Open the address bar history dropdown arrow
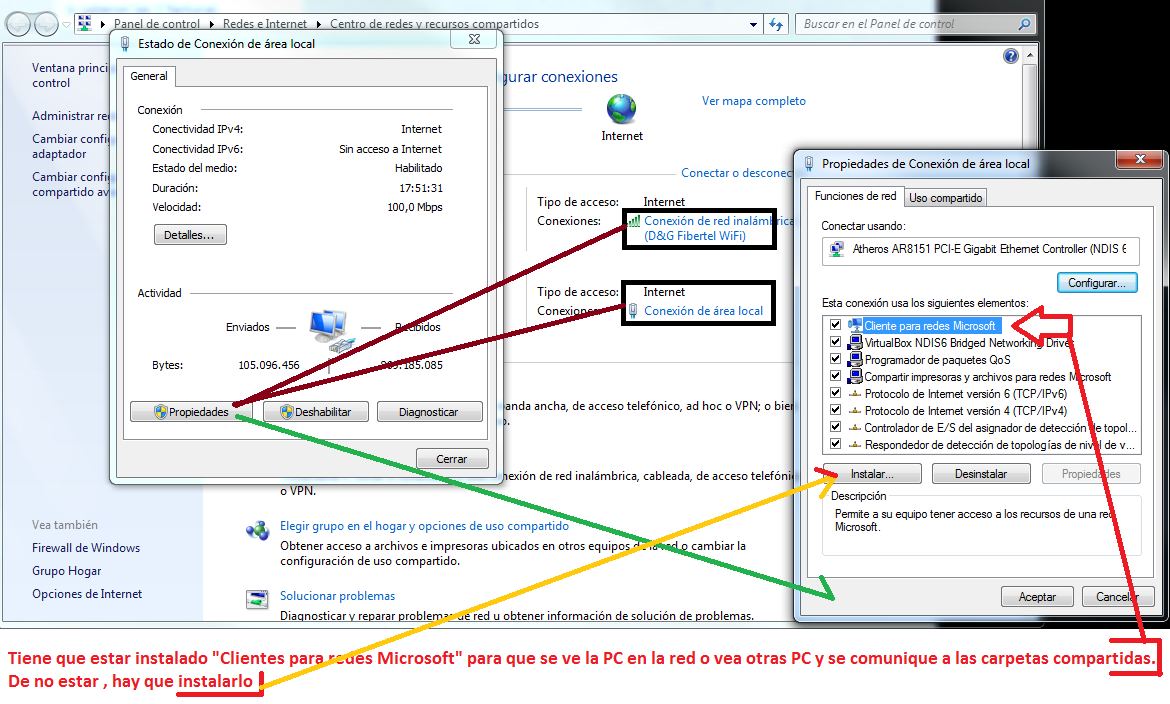The height and width of the screenshot is (704, 1170). [753, 24]
